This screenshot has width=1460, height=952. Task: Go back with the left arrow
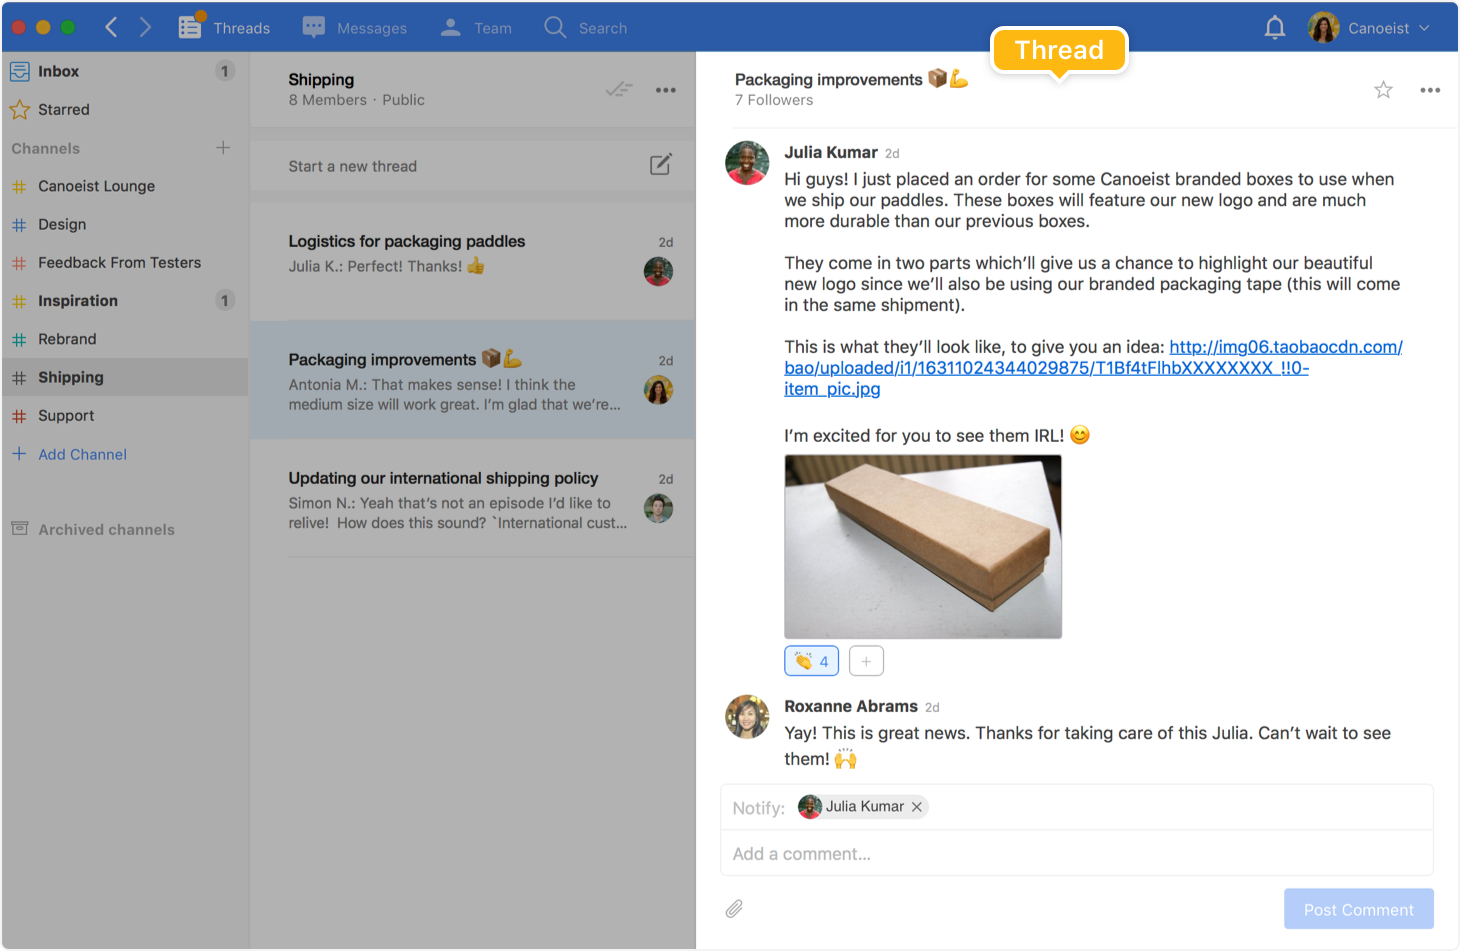coord(112,28)
